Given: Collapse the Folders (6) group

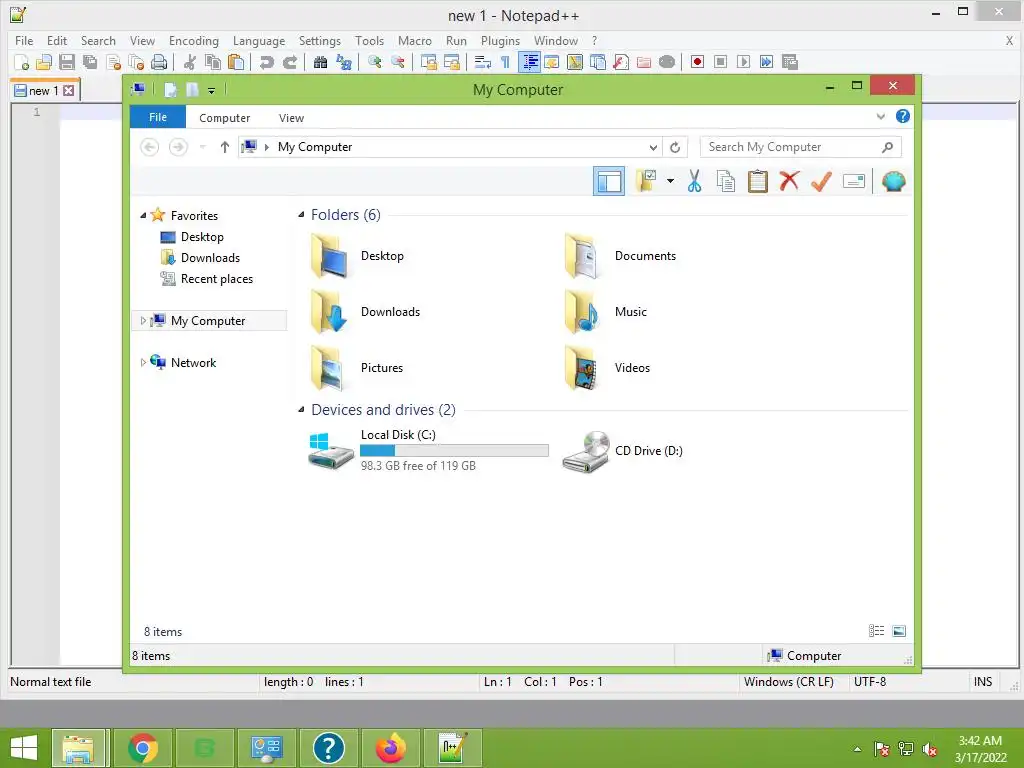Looking at the screenshot, I should point(301,215).
